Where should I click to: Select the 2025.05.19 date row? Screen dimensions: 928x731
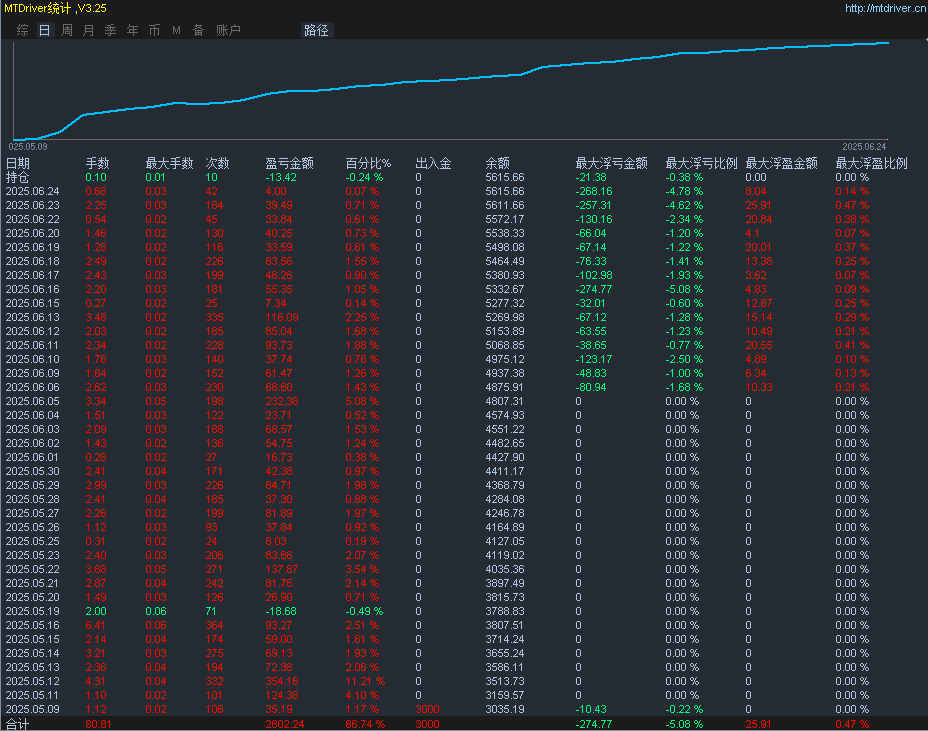pos(33,611)
